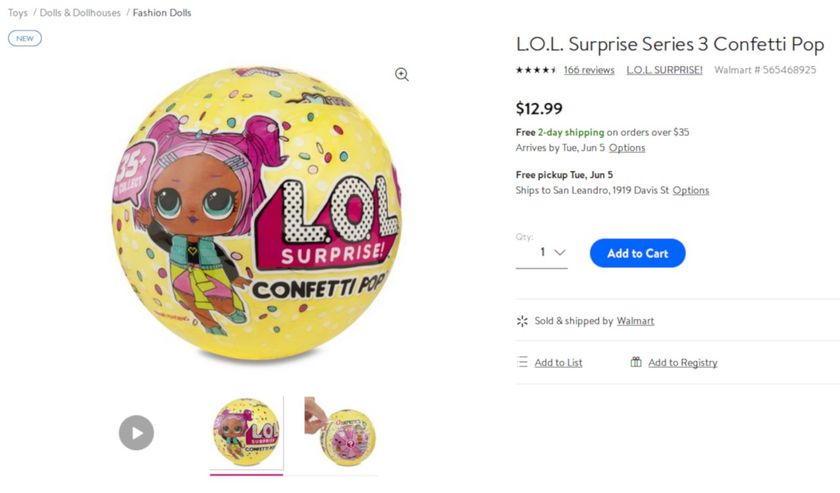840x493 pixels.
Task: Open the quantity dropdown
Action: click(x=542, y=253)
